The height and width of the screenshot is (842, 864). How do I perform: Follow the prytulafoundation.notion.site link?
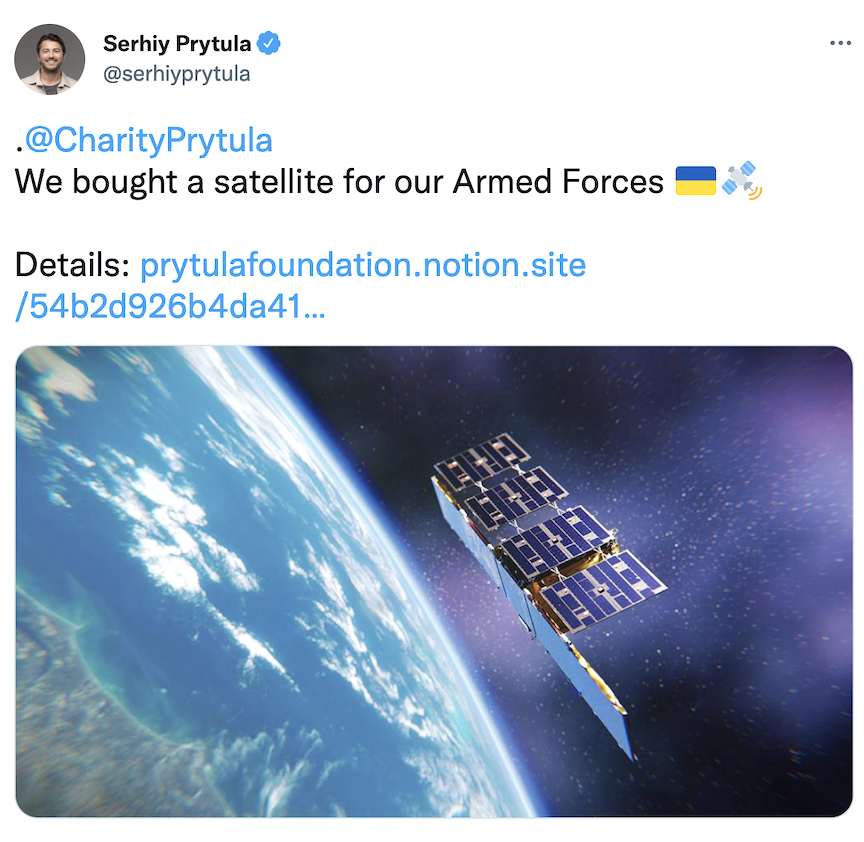tap(363, 266)
